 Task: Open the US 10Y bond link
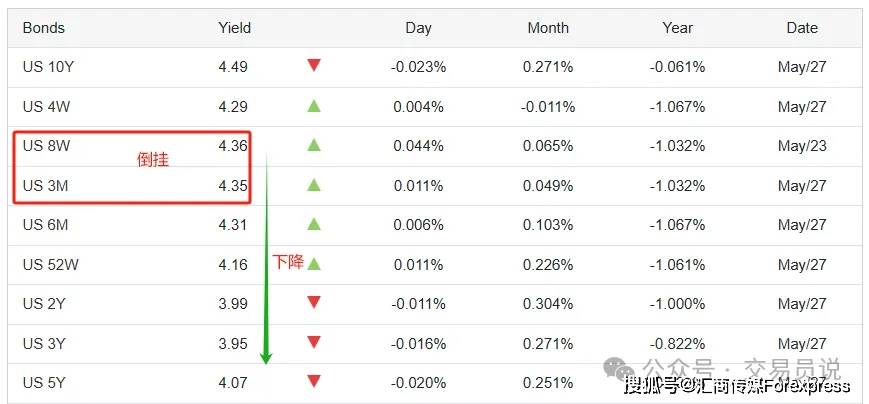(48, 67)
